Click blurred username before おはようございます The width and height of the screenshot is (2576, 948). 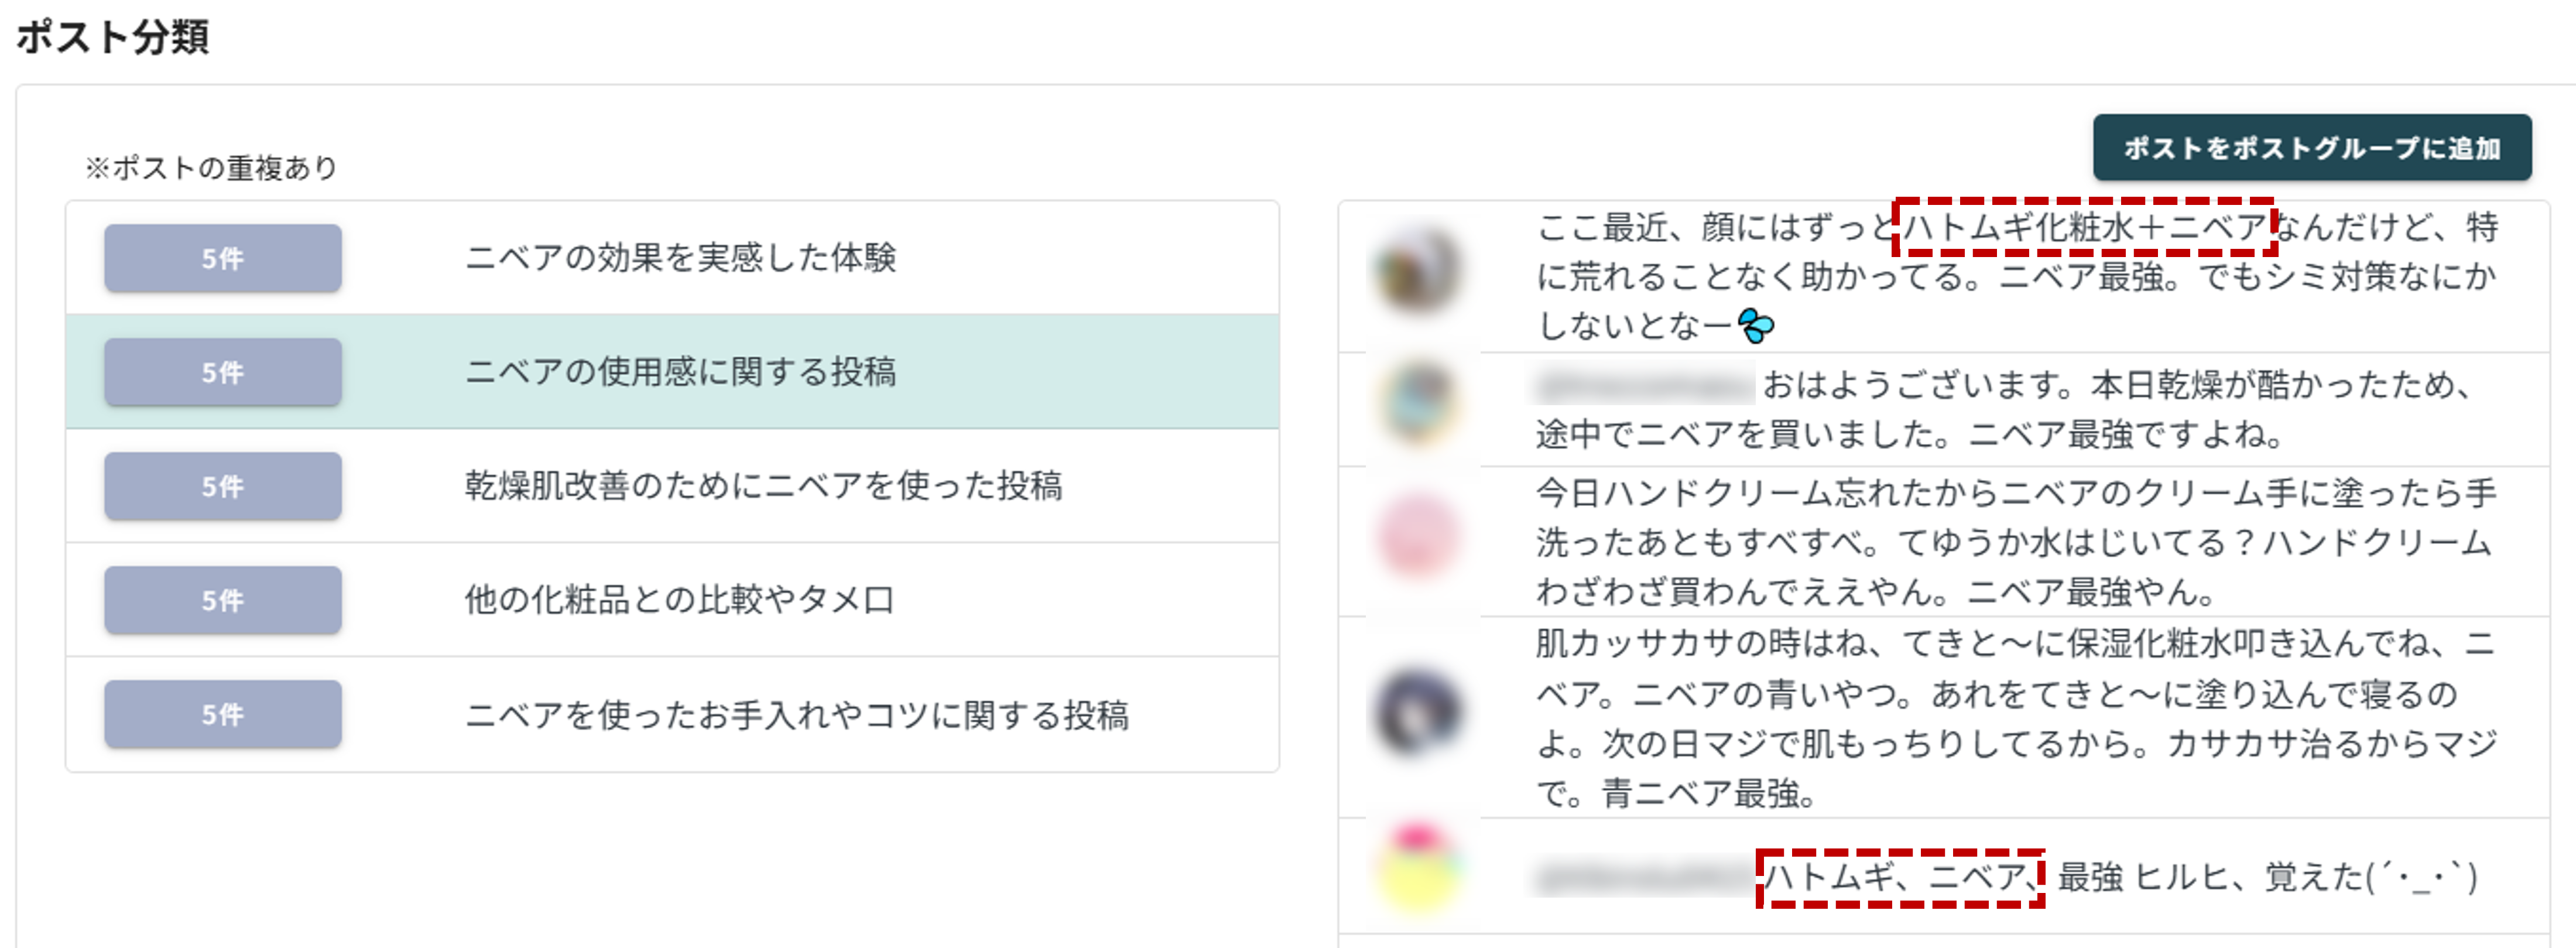coord(1644,386)
